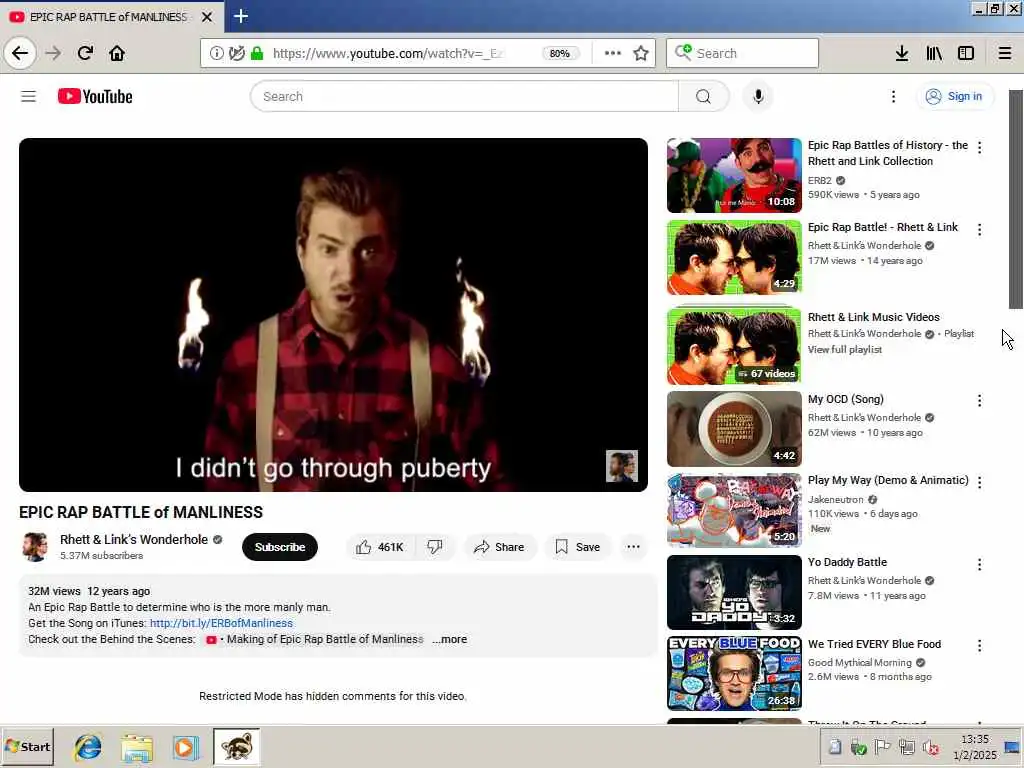
Task: Save the video to a playlist
Action: click(577, 547)
